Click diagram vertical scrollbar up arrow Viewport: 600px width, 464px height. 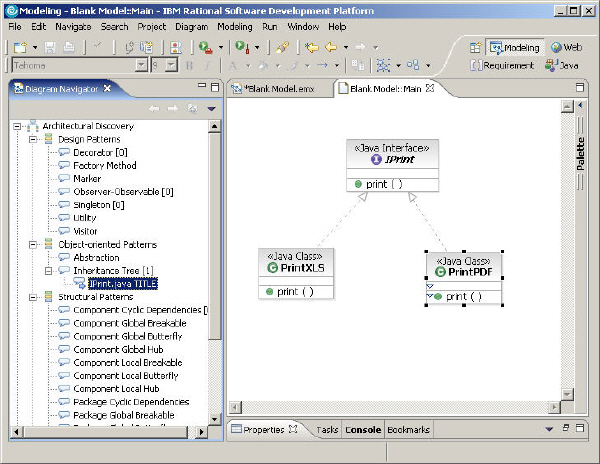(567, 107)
